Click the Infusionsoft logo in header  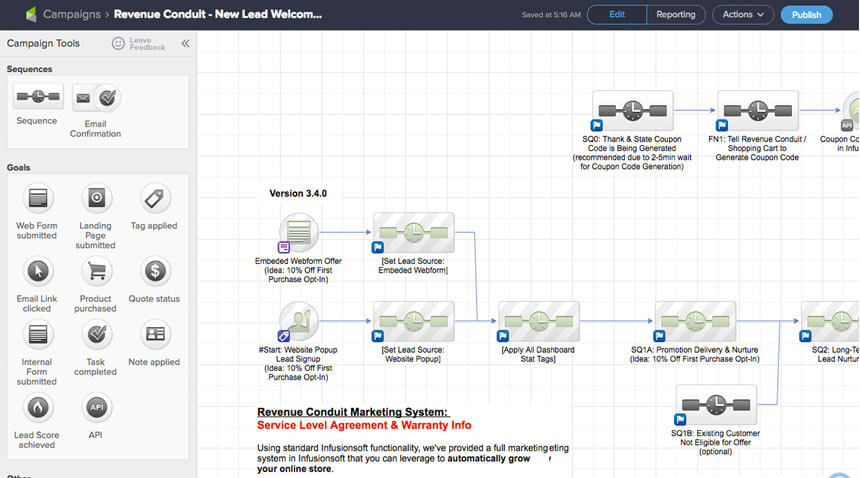(31, 14)
